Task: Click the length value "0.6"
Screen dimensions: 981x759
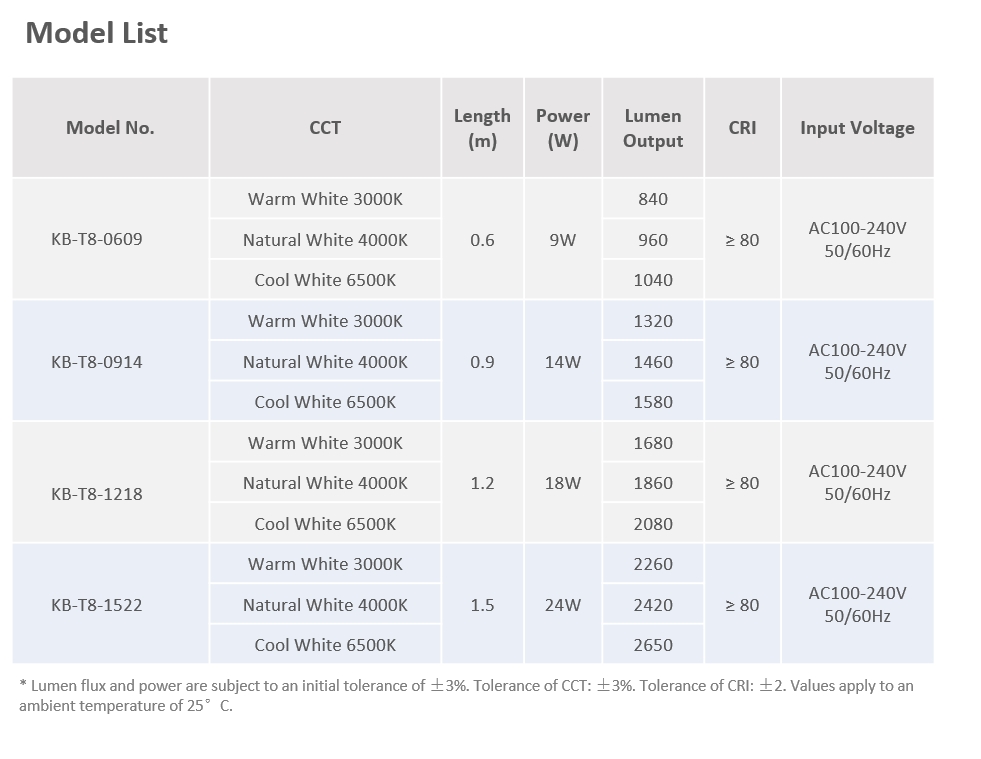Action: [482, 240]
